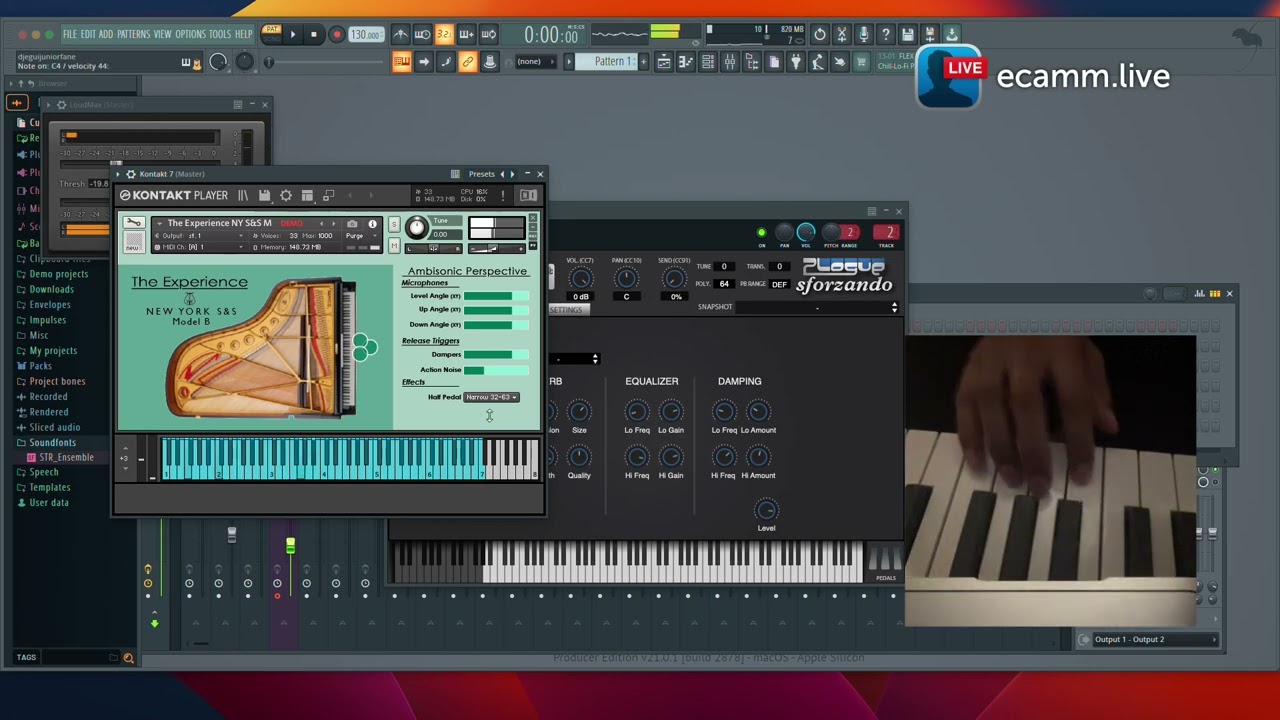
Task: Toggle the 3.2.1 countdown before recording
Action: coord(444,34)
